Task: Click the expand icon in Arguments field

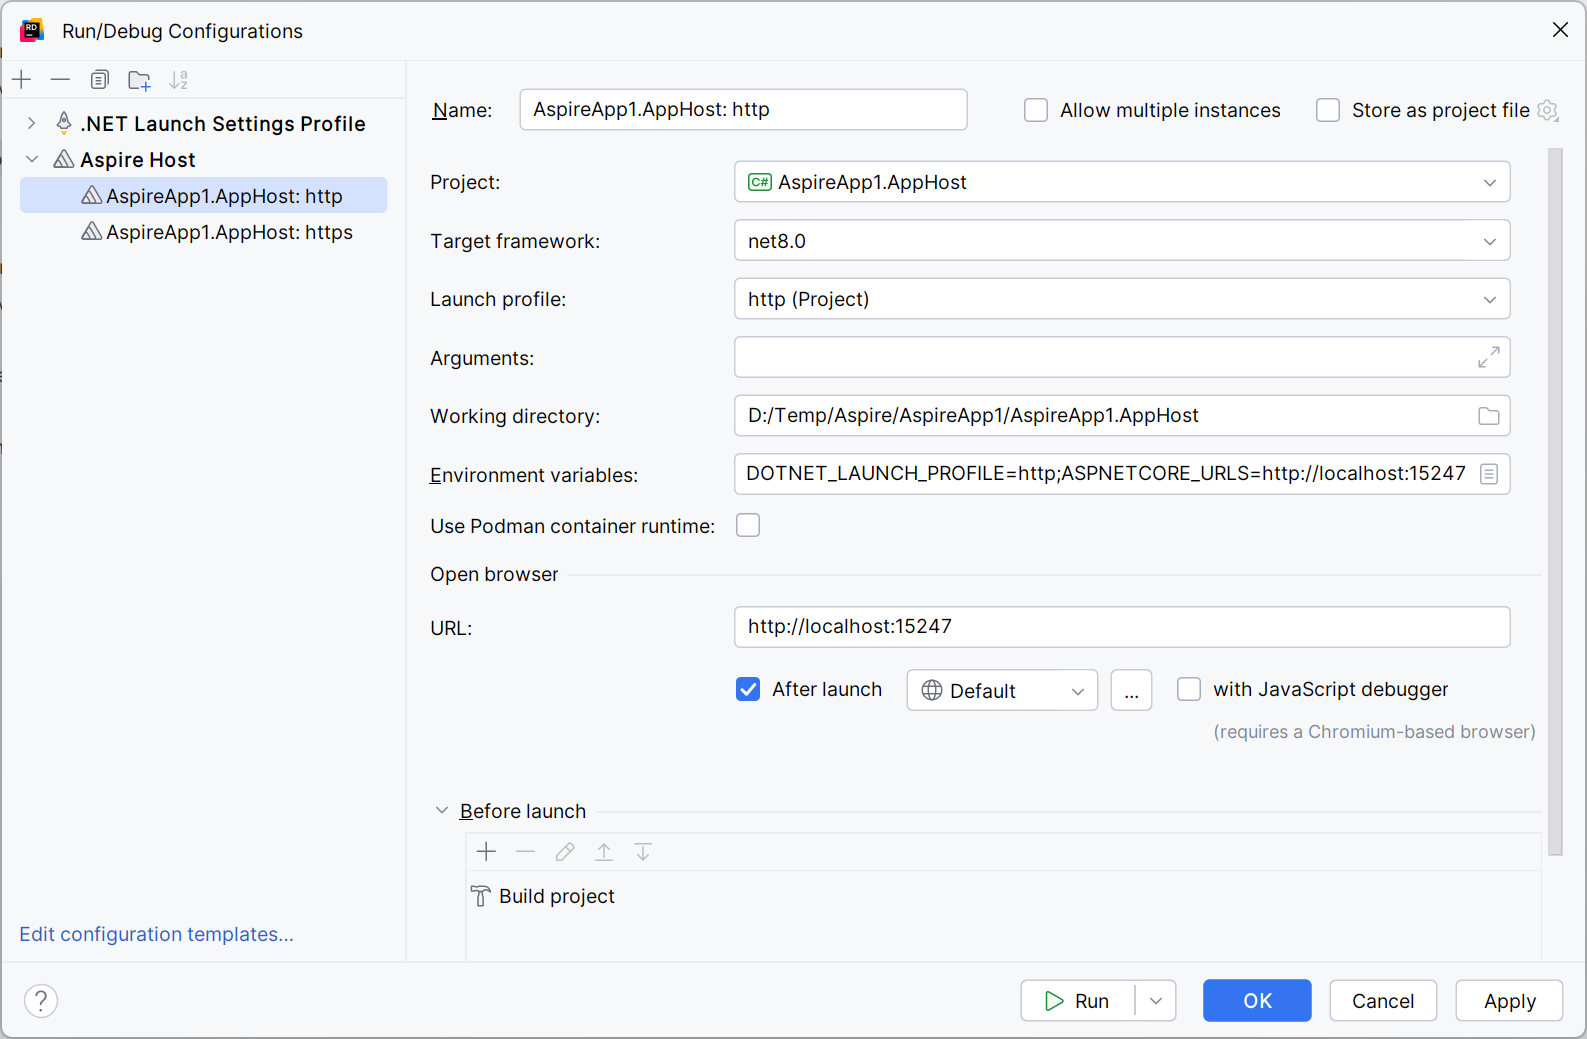Action: coord(1488,357)
